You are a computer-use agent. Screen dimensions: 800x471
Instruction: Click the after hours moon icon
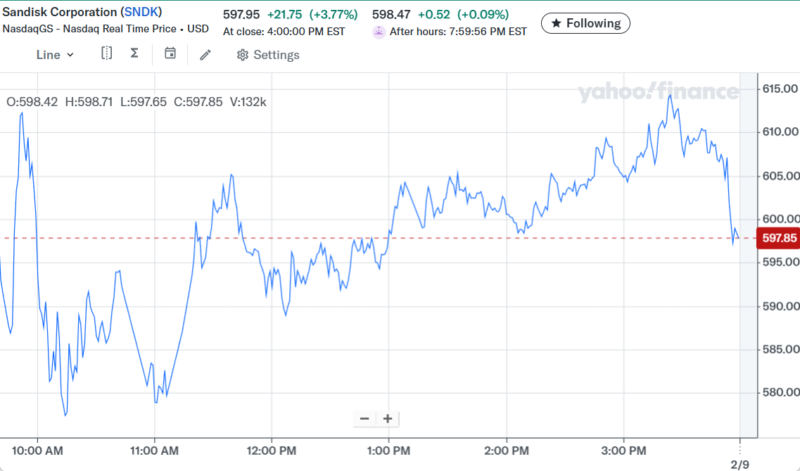(x=378, y=32)
